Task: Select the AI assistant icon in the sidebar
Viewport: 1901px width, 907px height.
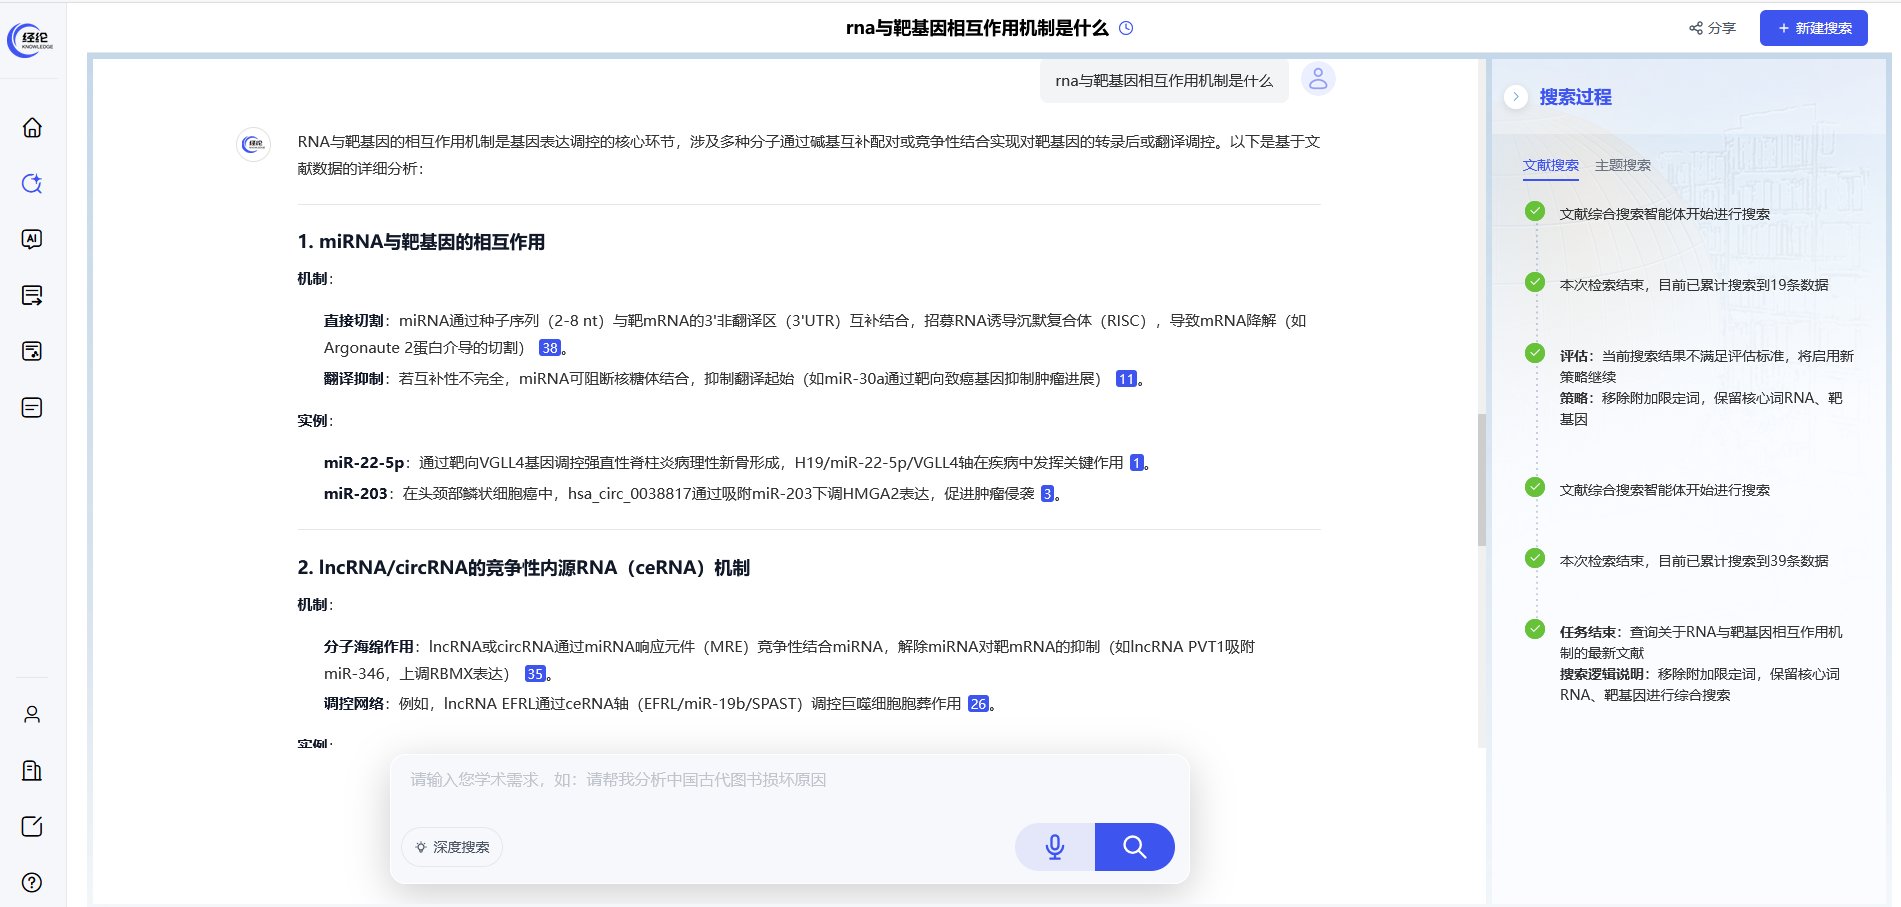Action: click(x=32, y=239)
